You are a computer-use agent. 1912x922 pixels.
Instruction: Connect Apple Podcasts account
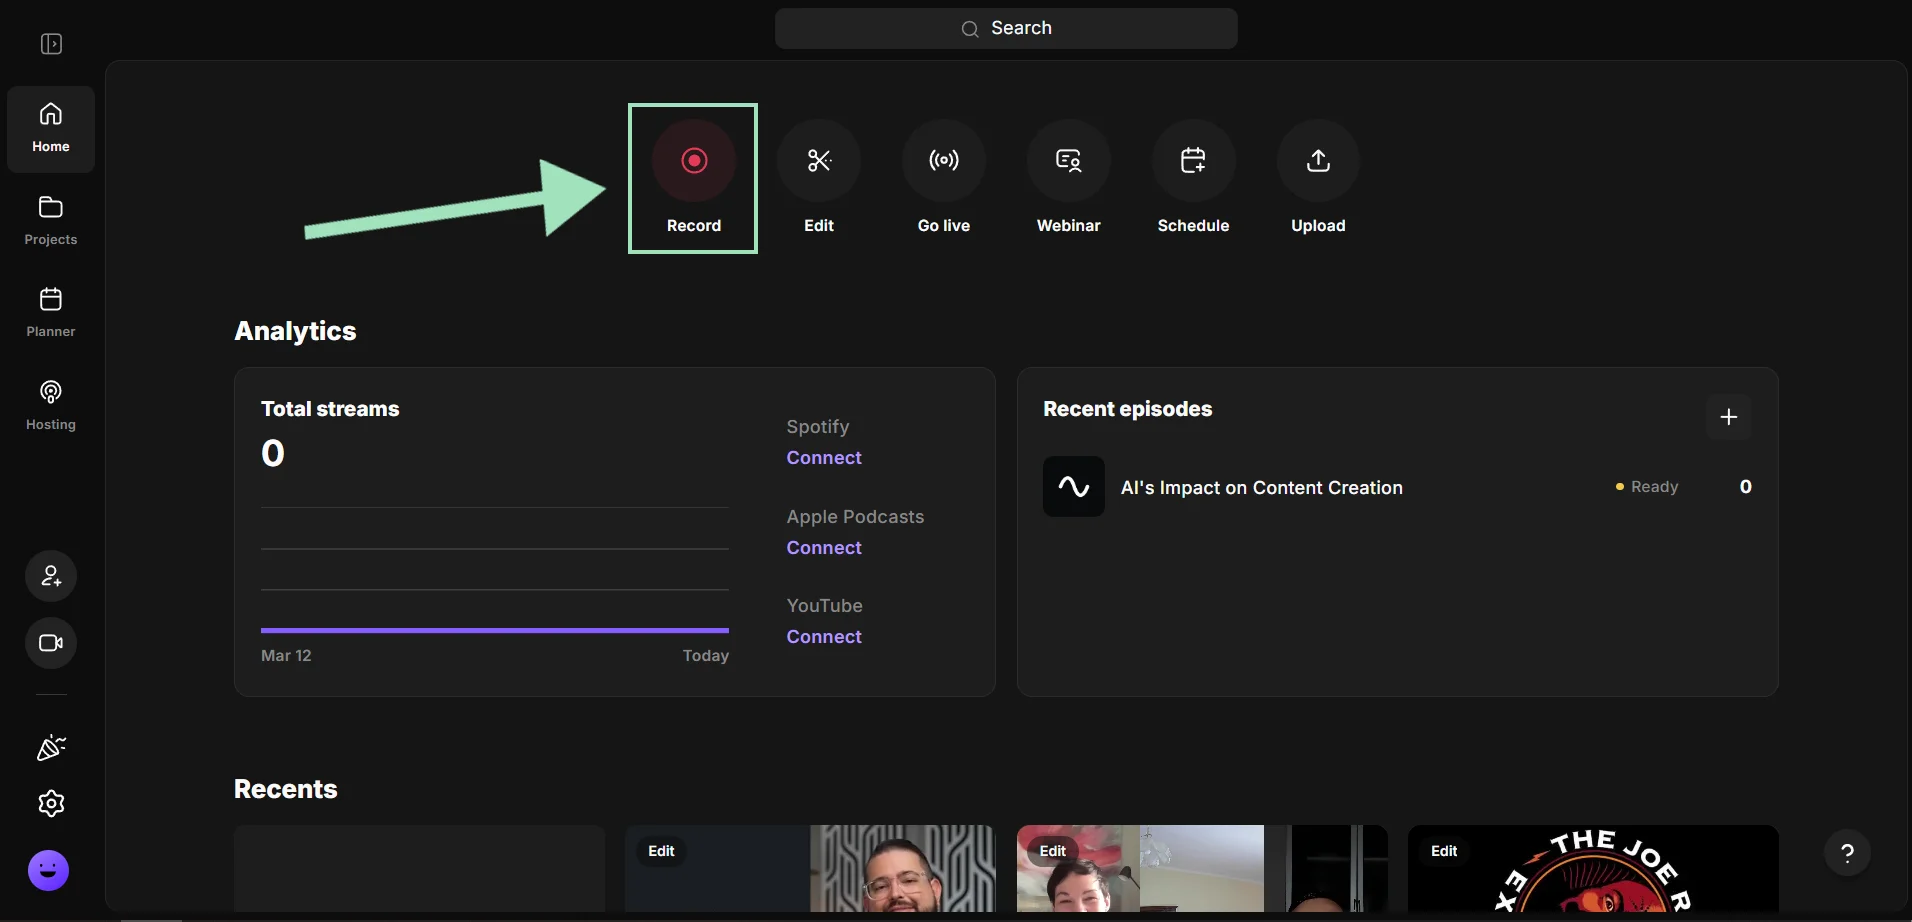[824, 548]
